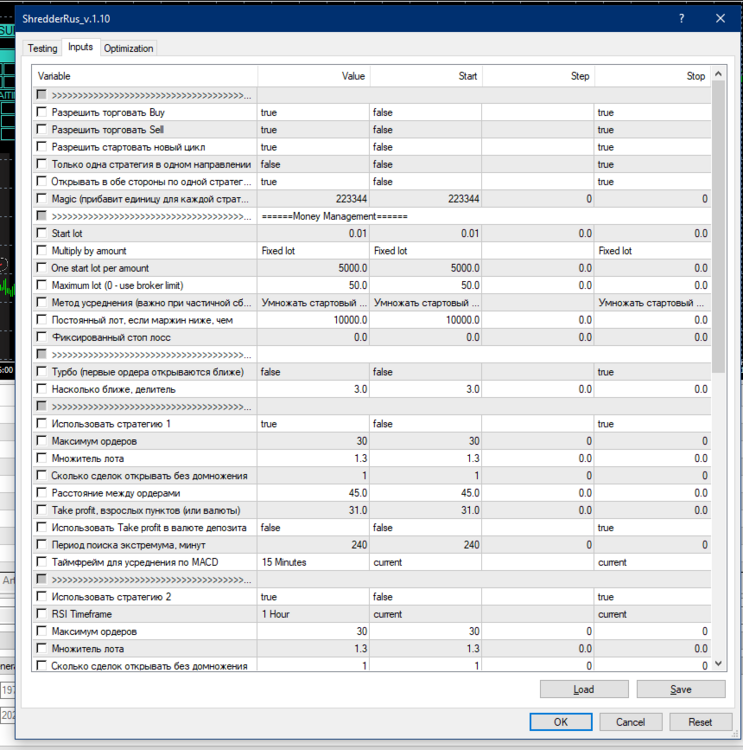Check the Start lot checkbox
The width and height of the screenshot is (743, 750).
pos(42,233)
